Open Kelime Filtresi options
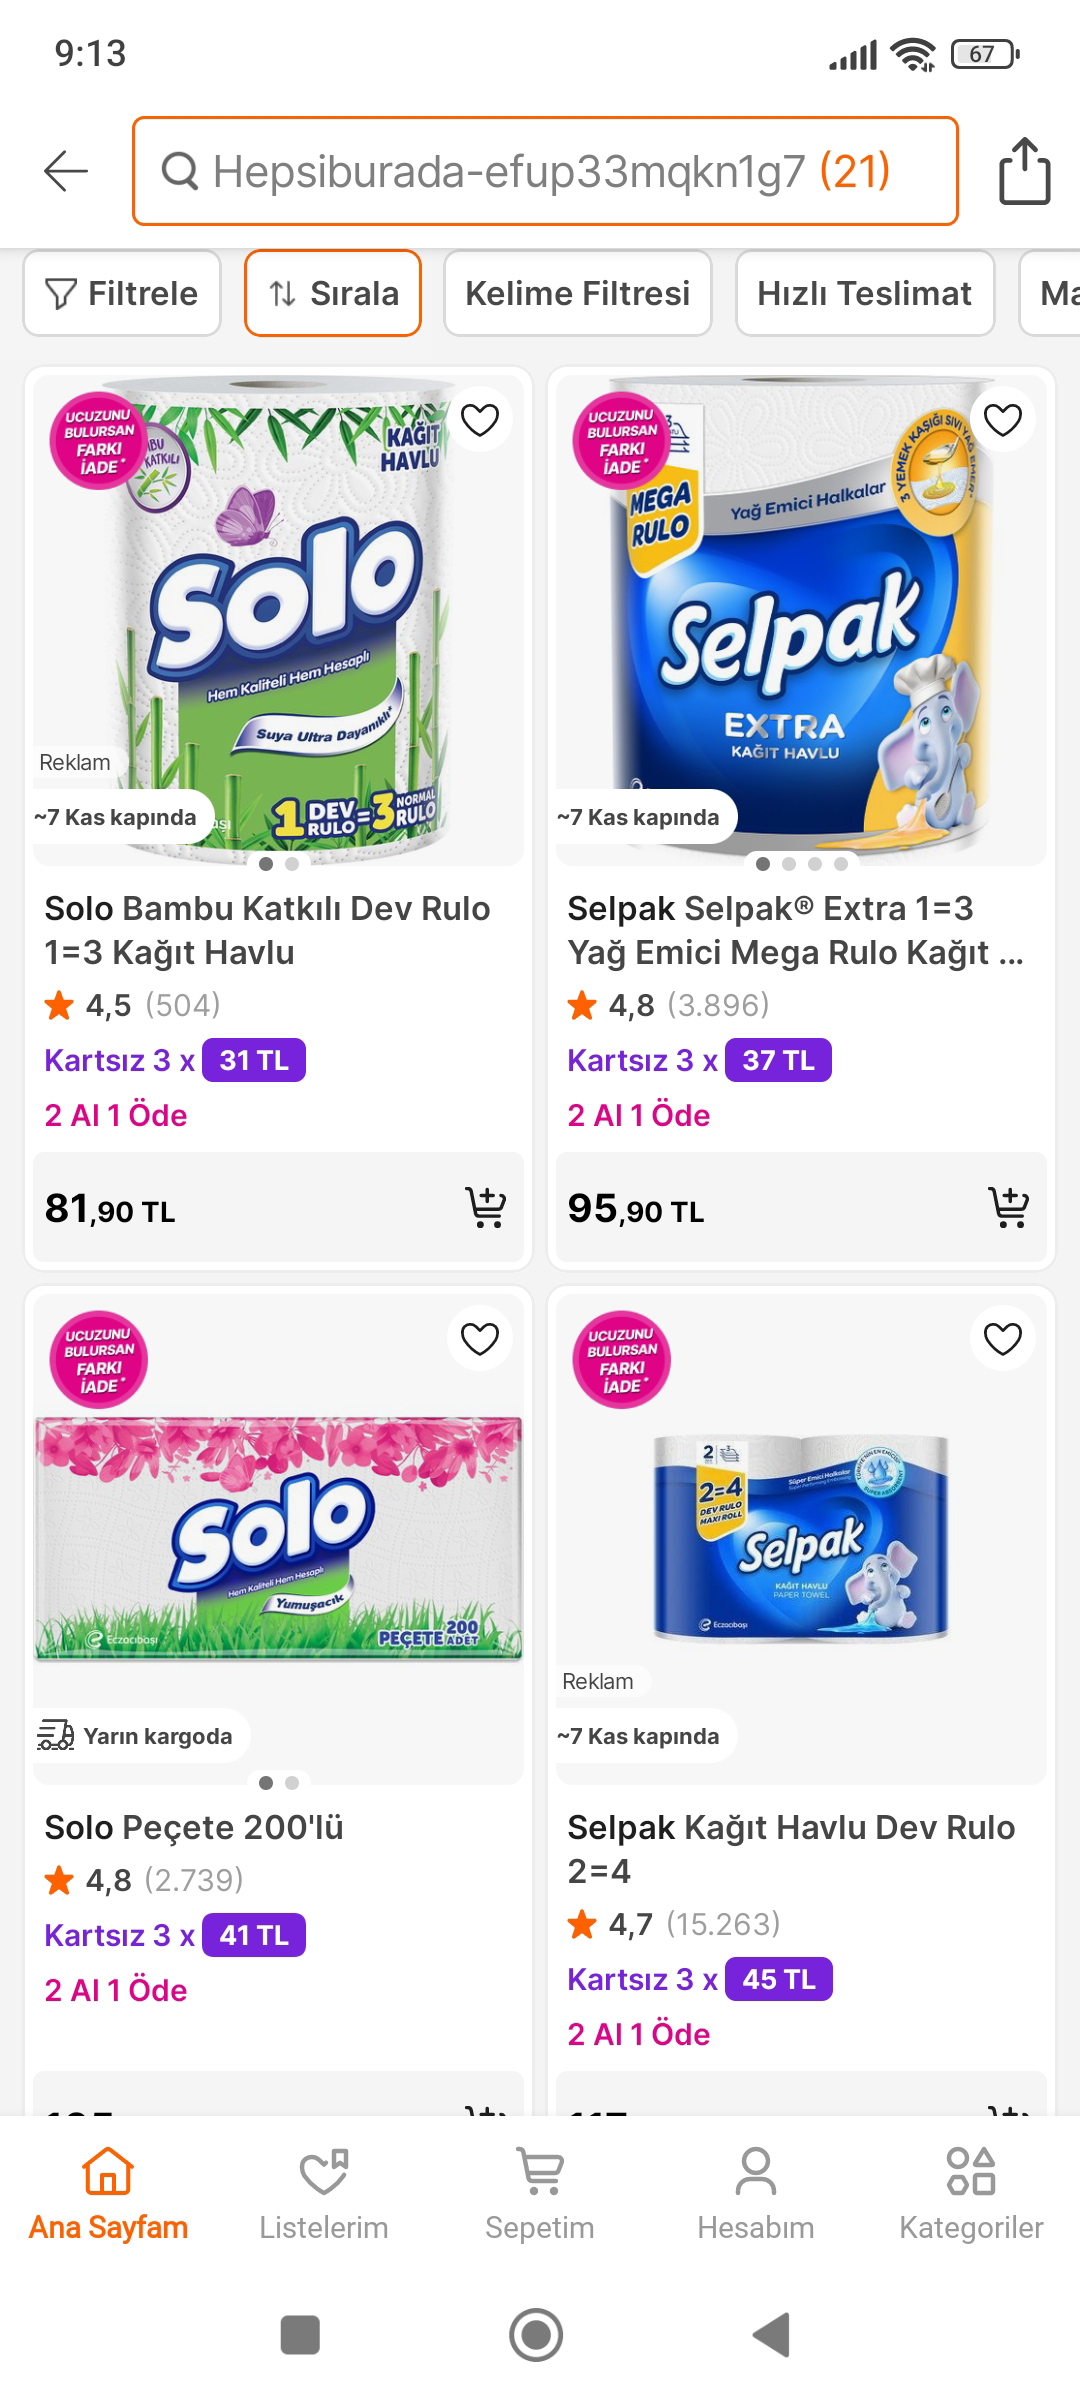This screenshot has width=1080, height=2400. click(578, 293)
